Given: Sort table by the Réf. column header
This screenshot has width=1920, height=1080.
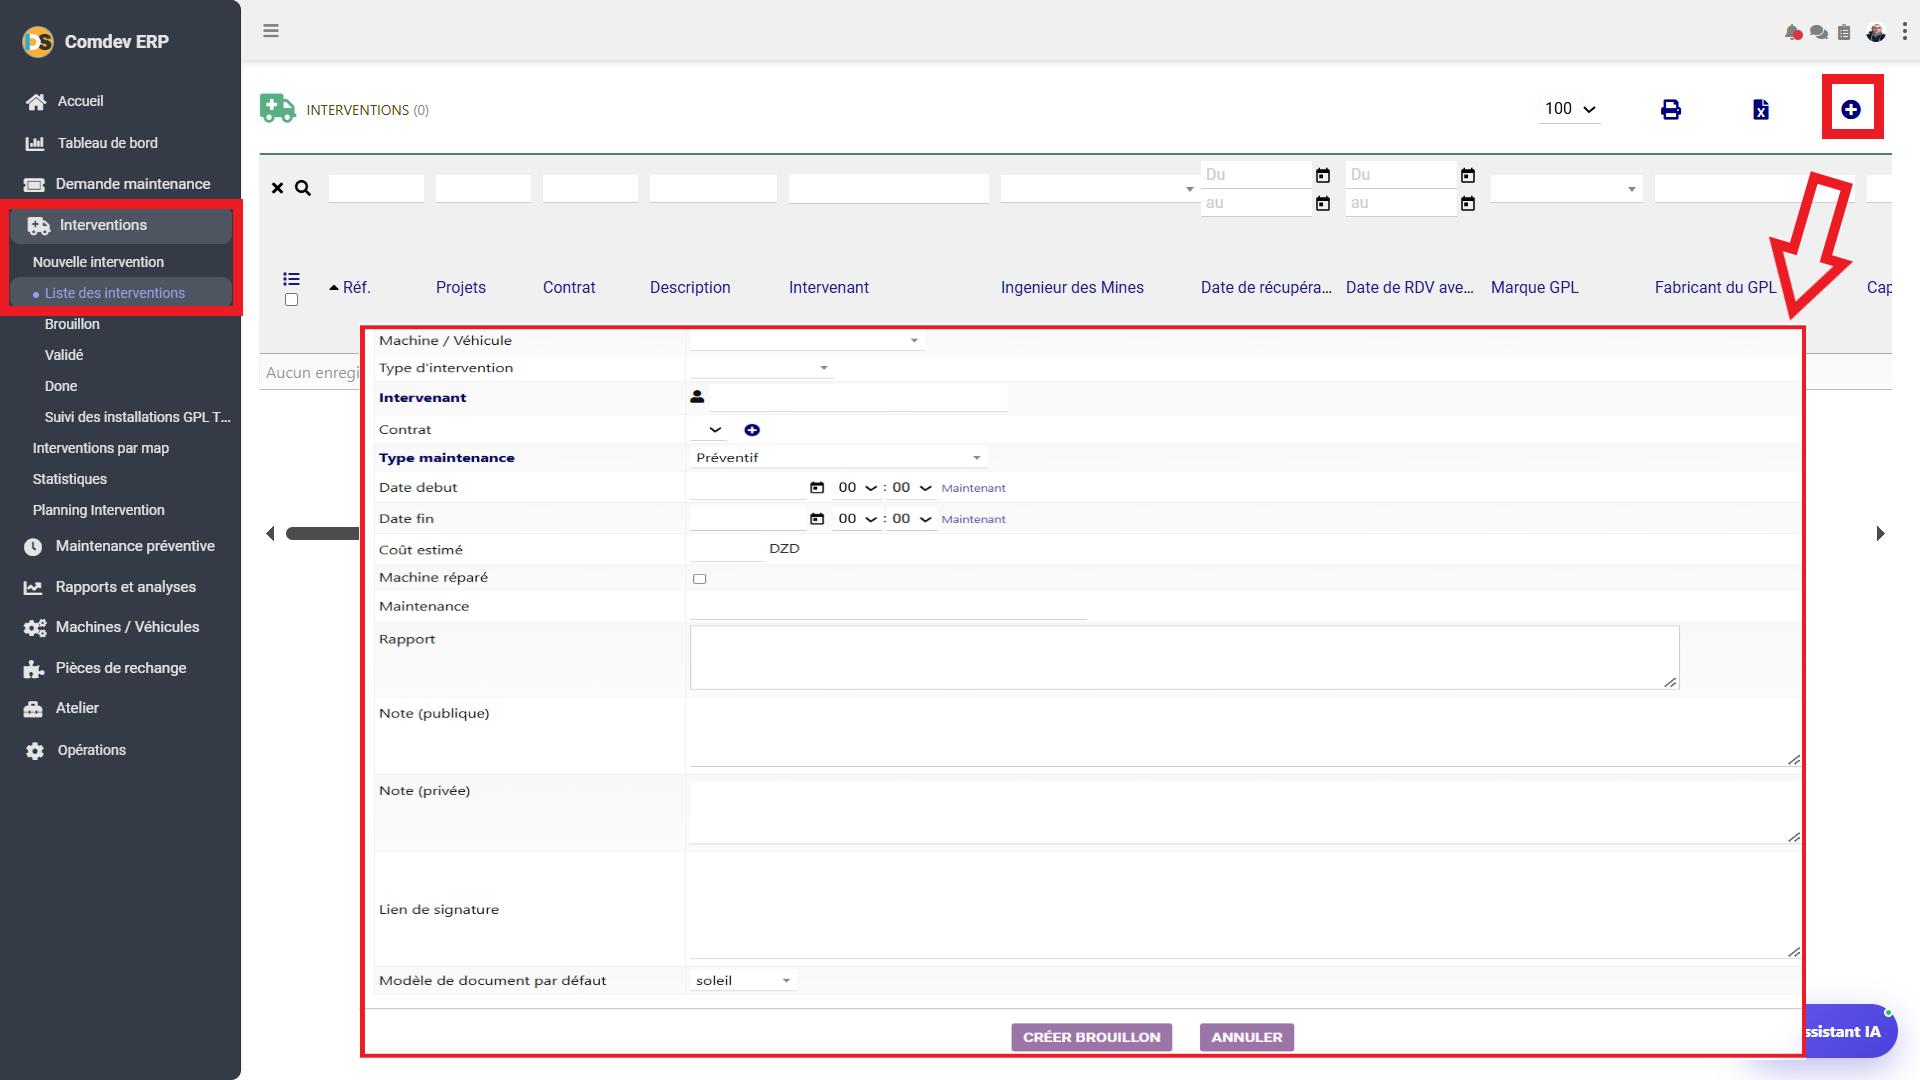Looking at the screenshot, I should [356, 287].
